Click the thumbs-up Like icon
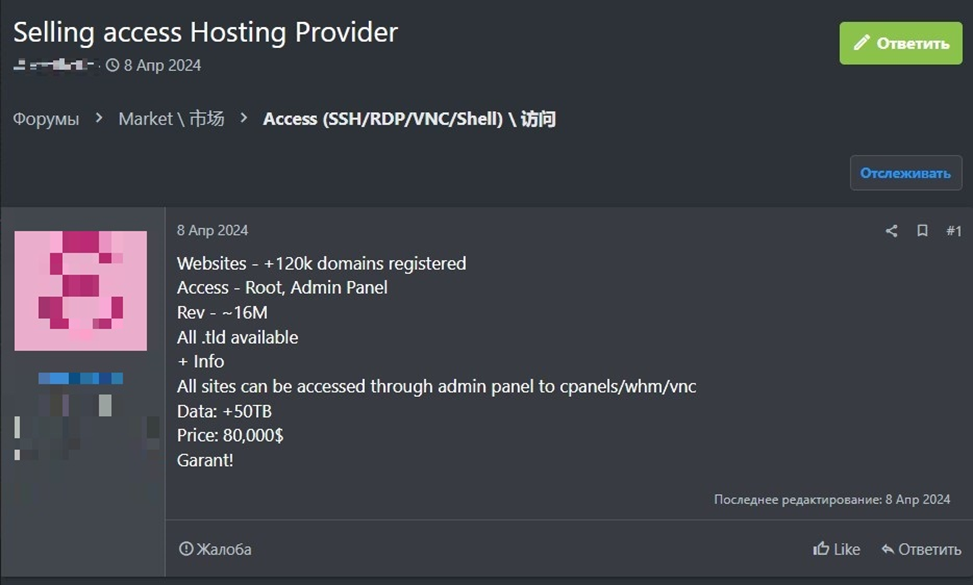 pyautogui.click(x=821, y=549)
